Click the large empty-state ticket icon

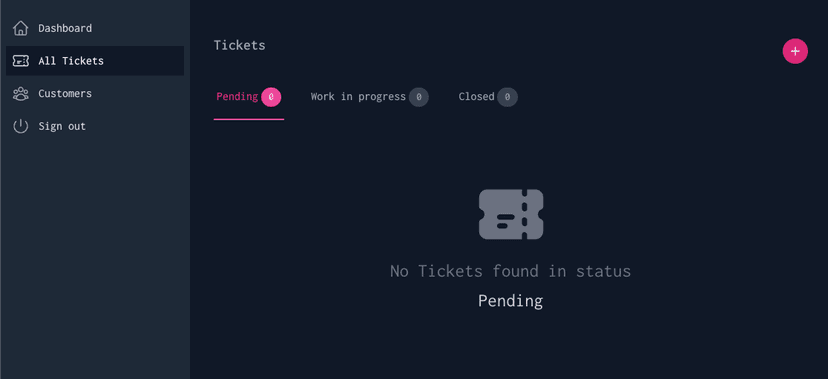tap(511, 214)
